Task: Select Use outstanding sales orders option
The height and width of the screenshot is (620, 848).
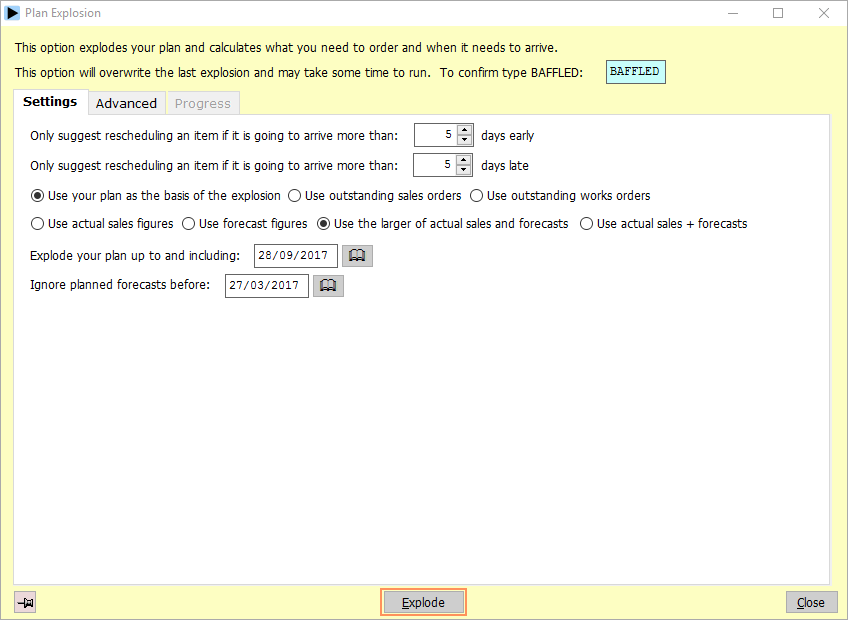Action: coord(375,196)
